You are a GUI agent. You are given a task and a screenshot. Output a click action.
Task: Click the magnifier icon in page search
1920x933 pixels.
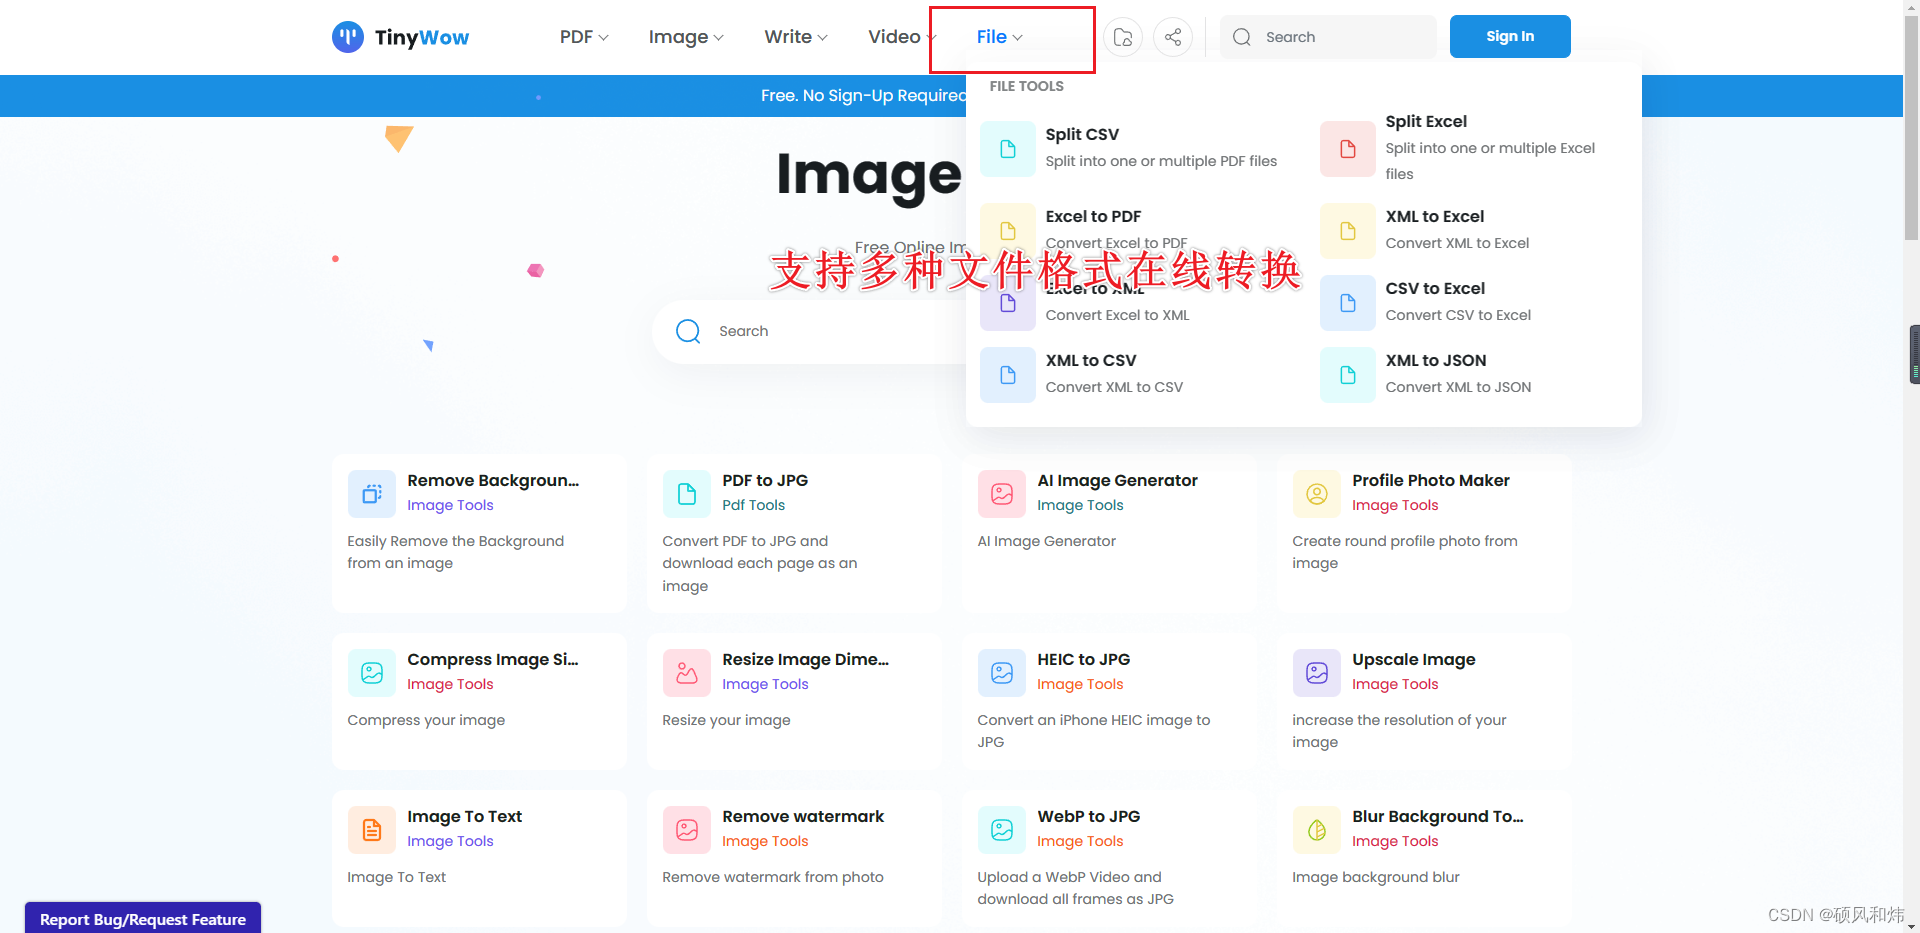click(x=688, y=331)
